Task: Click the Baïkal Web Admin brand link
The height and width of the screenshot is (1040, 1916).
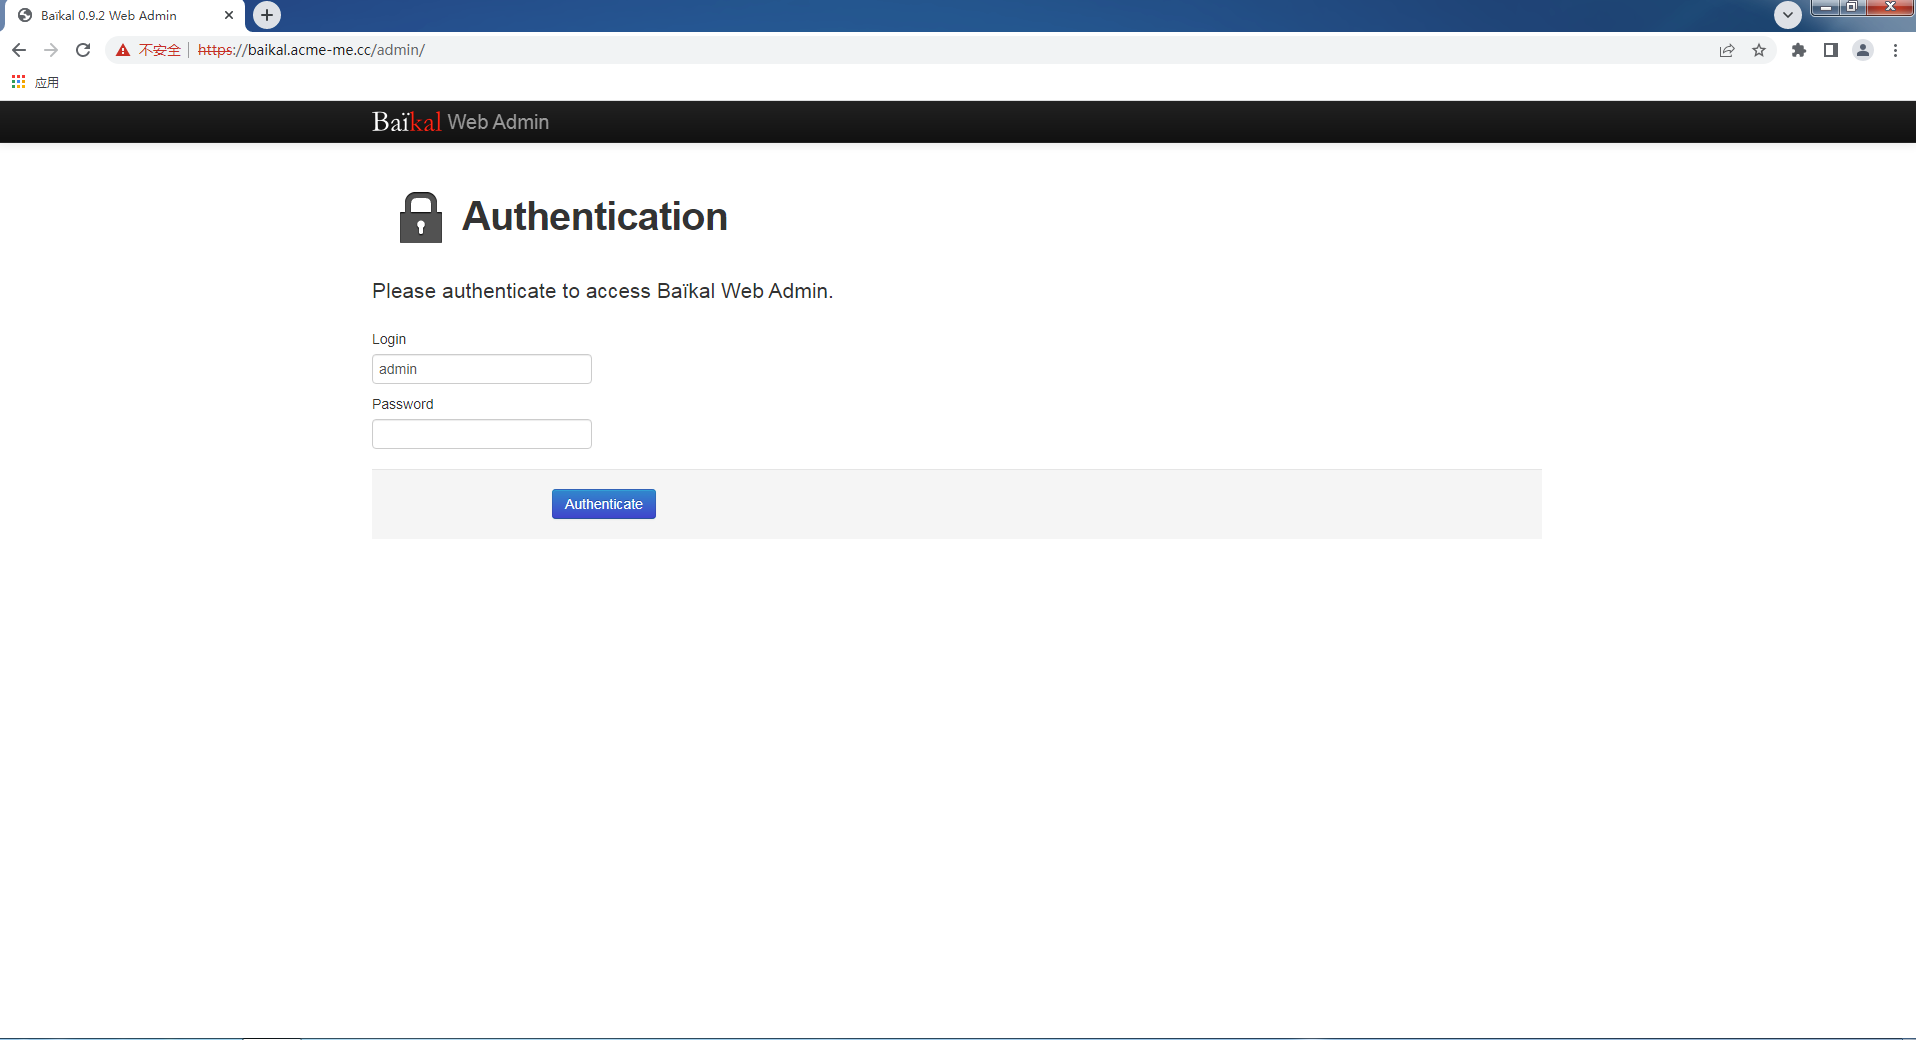Action: coord(461,122)
